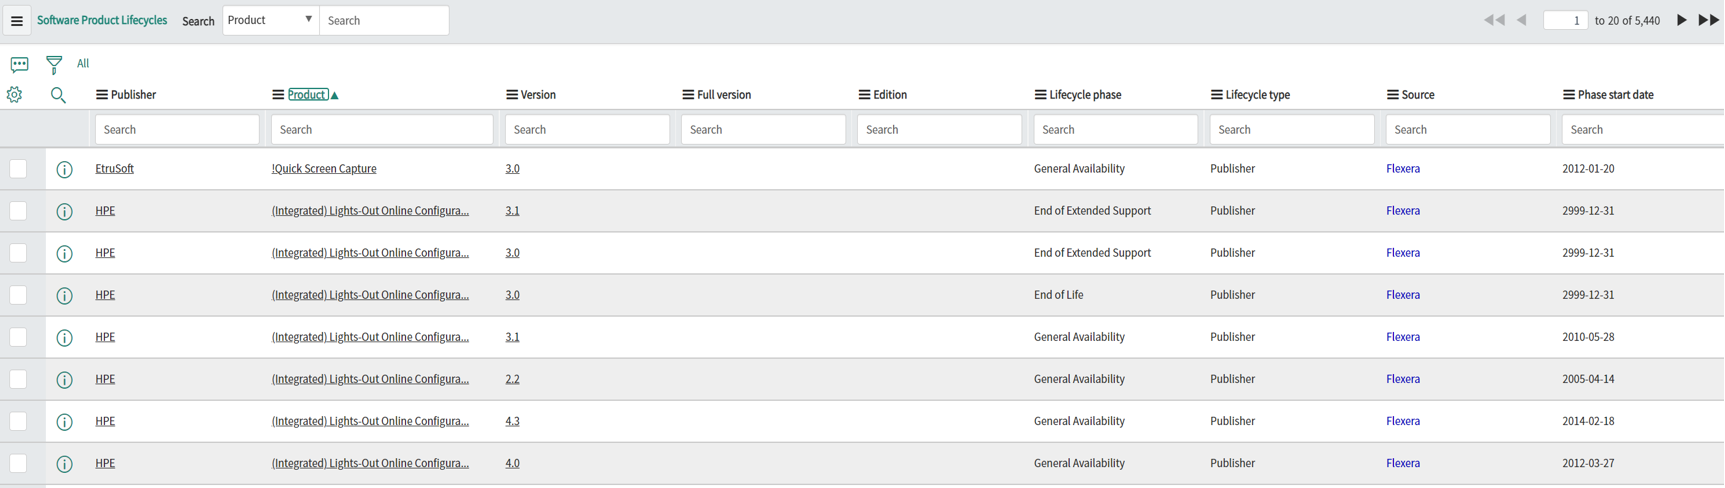
Task: Click the top global search box
Action: 384,20
